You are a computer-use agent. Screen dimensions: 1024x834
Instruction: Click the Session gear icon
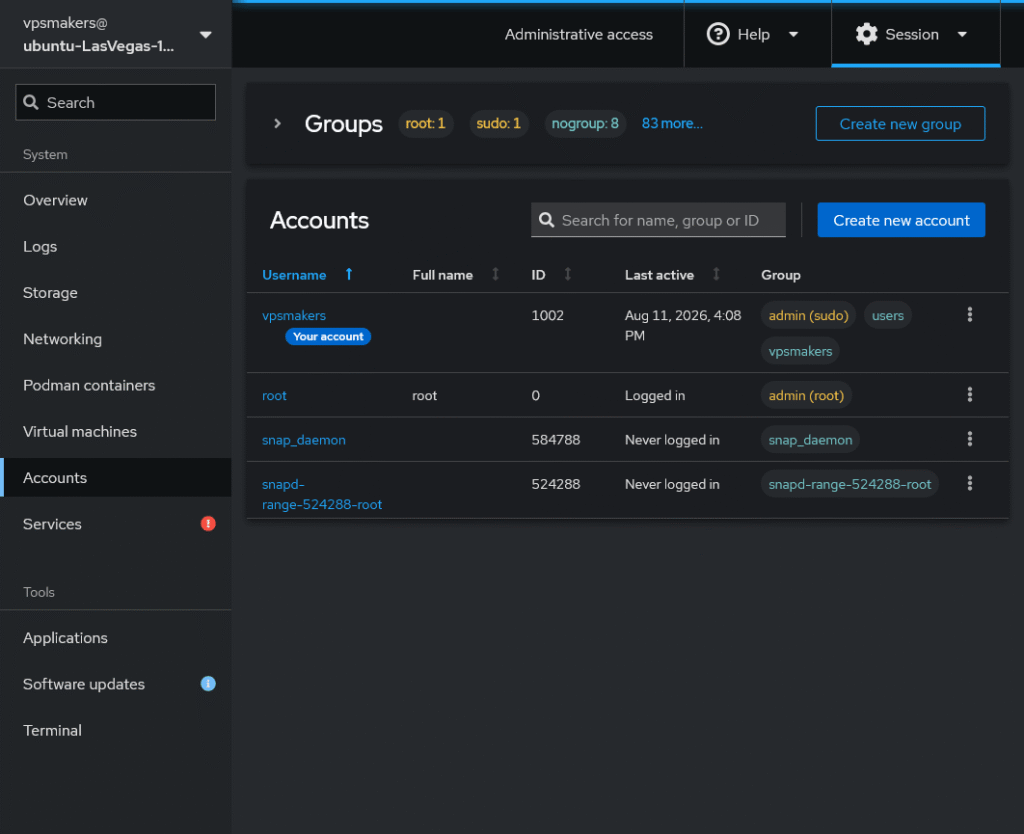coord(866,34)
